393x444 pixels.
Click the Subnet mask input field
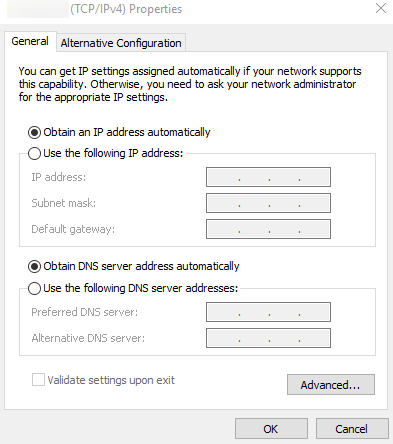(x=268, y=203)
